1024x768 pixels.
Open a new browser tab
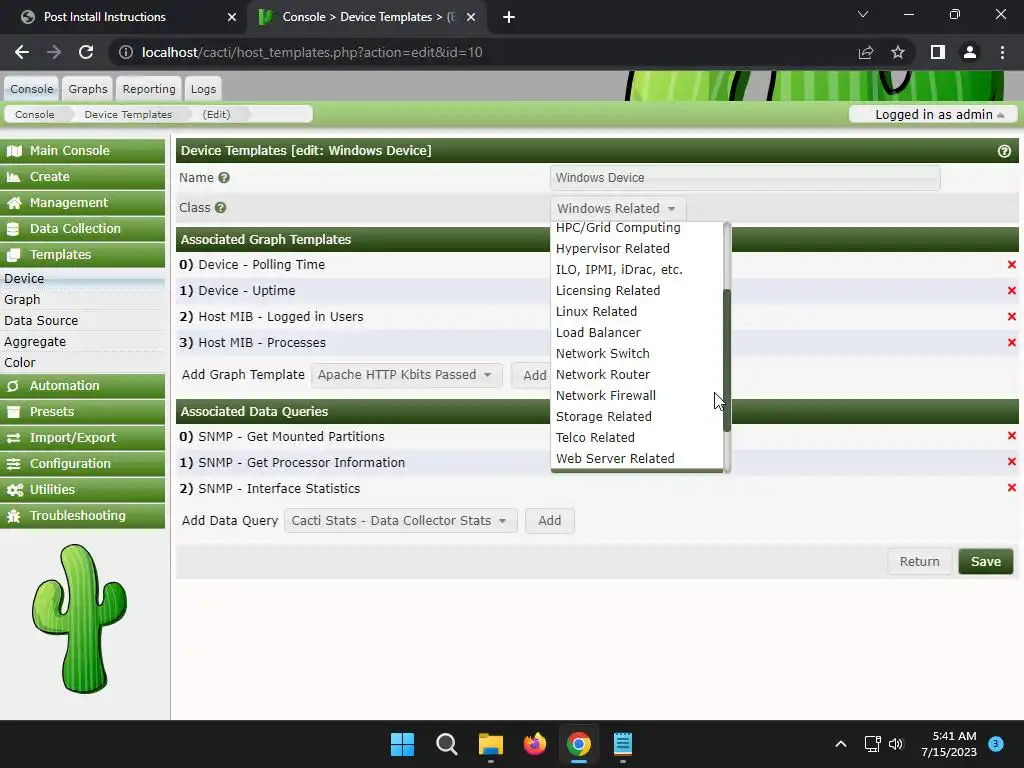click(509, 17)
